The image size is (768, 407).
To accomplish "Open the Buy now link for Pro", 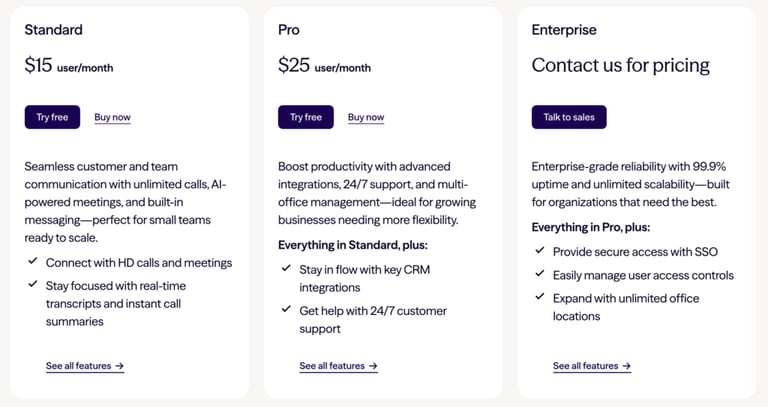I will coord(366,118).
